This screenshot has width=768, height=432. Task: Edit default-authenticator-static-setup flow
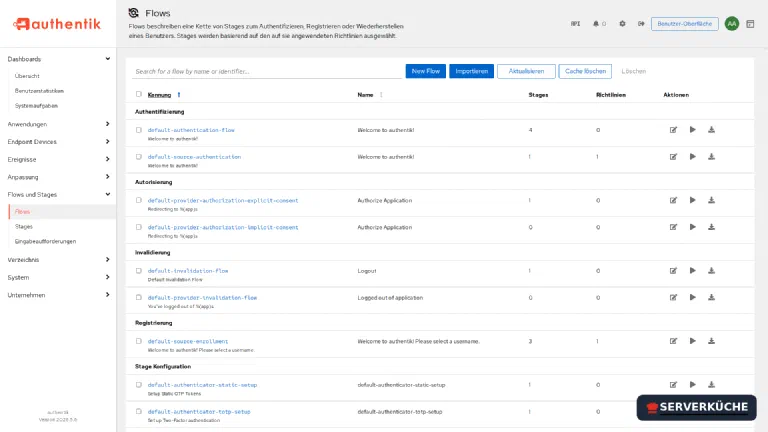point(673,385)
